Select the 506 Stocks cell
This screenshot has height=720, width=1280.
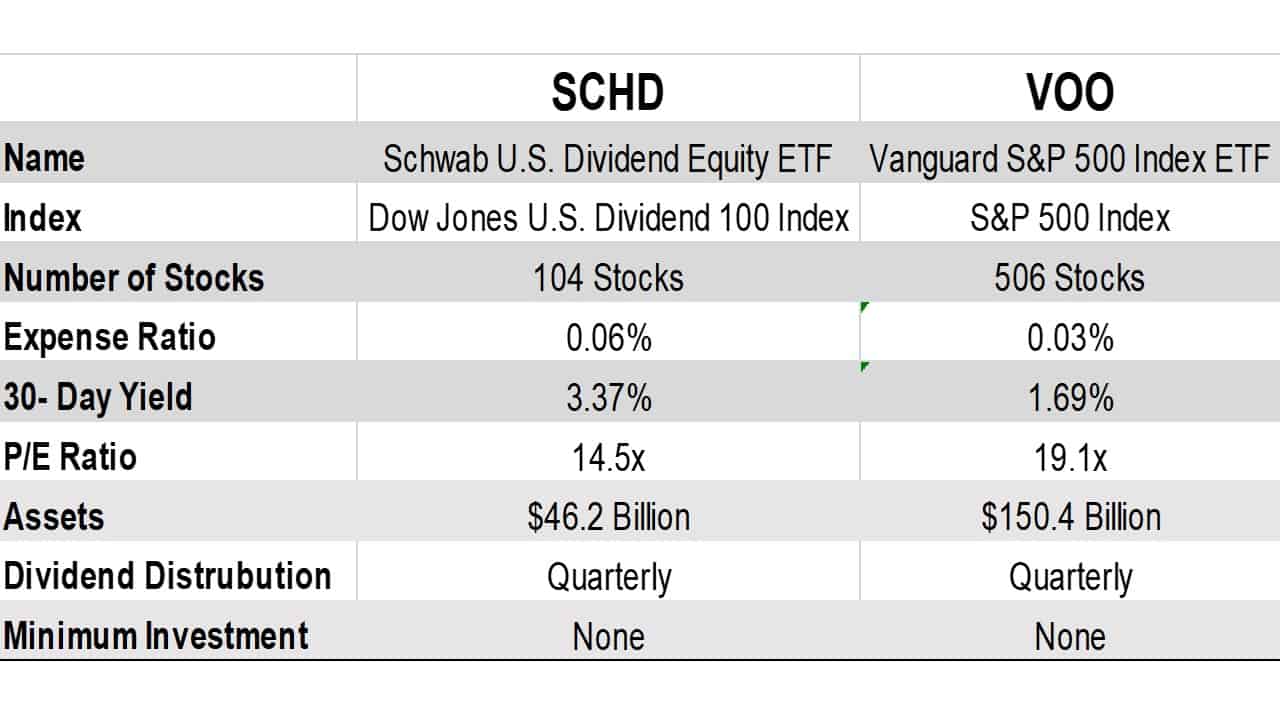pos(1070,277)
